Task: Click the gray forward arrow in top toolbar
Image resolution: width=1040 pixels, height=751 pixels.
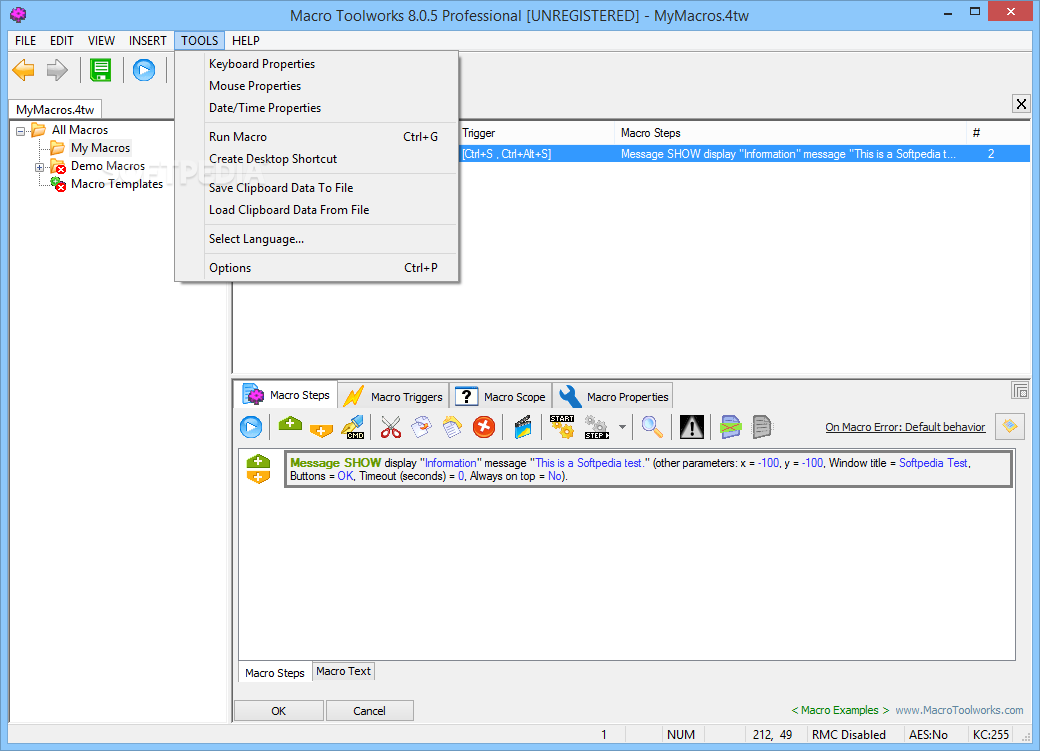Action: [x=57, y=70]
